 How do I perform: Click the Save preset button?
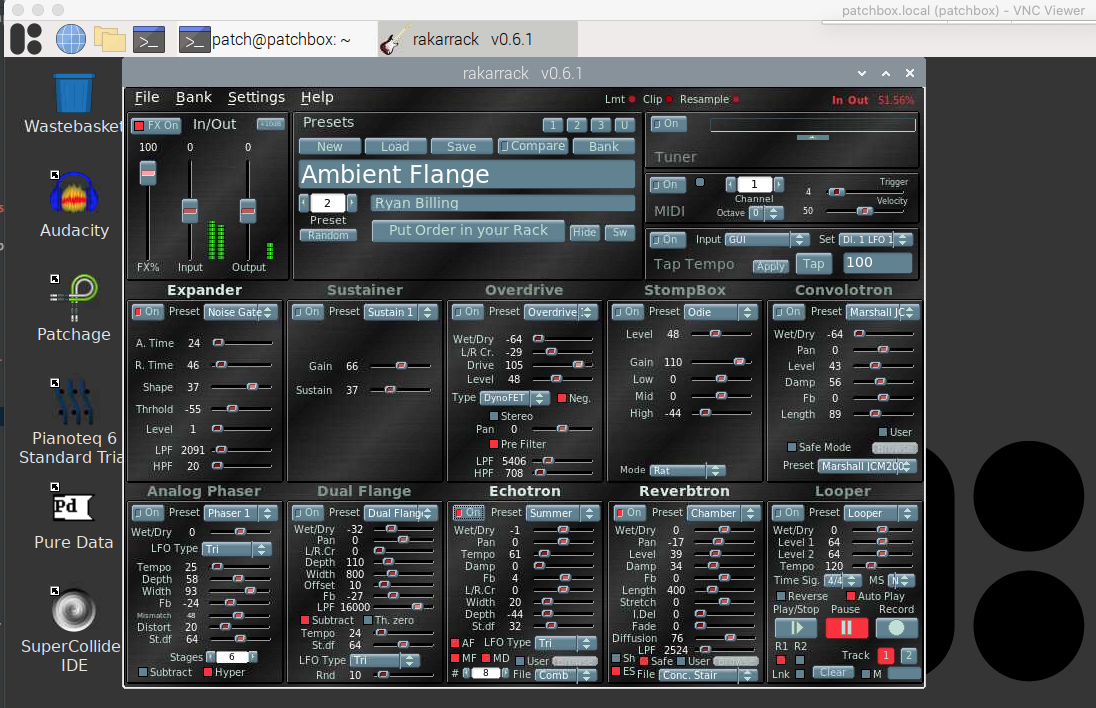461,146
